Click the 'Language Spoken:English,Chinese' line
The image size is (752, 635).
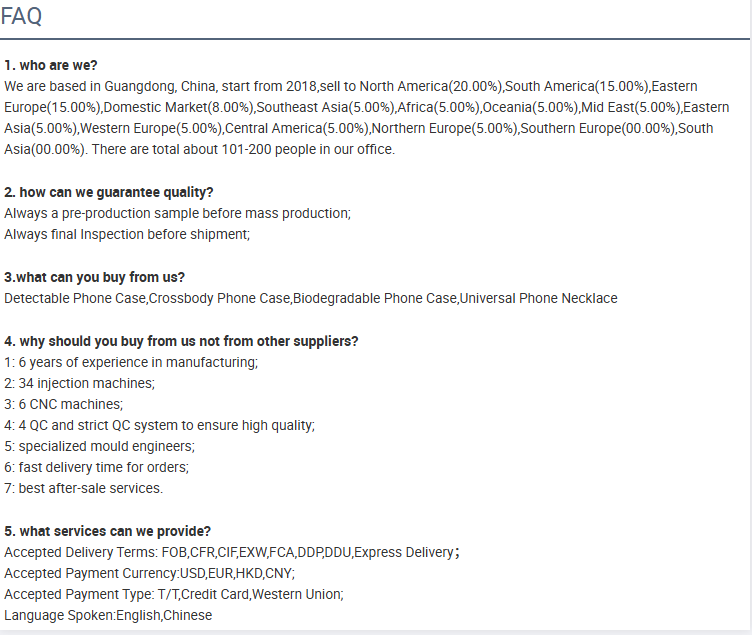[108, 615]
